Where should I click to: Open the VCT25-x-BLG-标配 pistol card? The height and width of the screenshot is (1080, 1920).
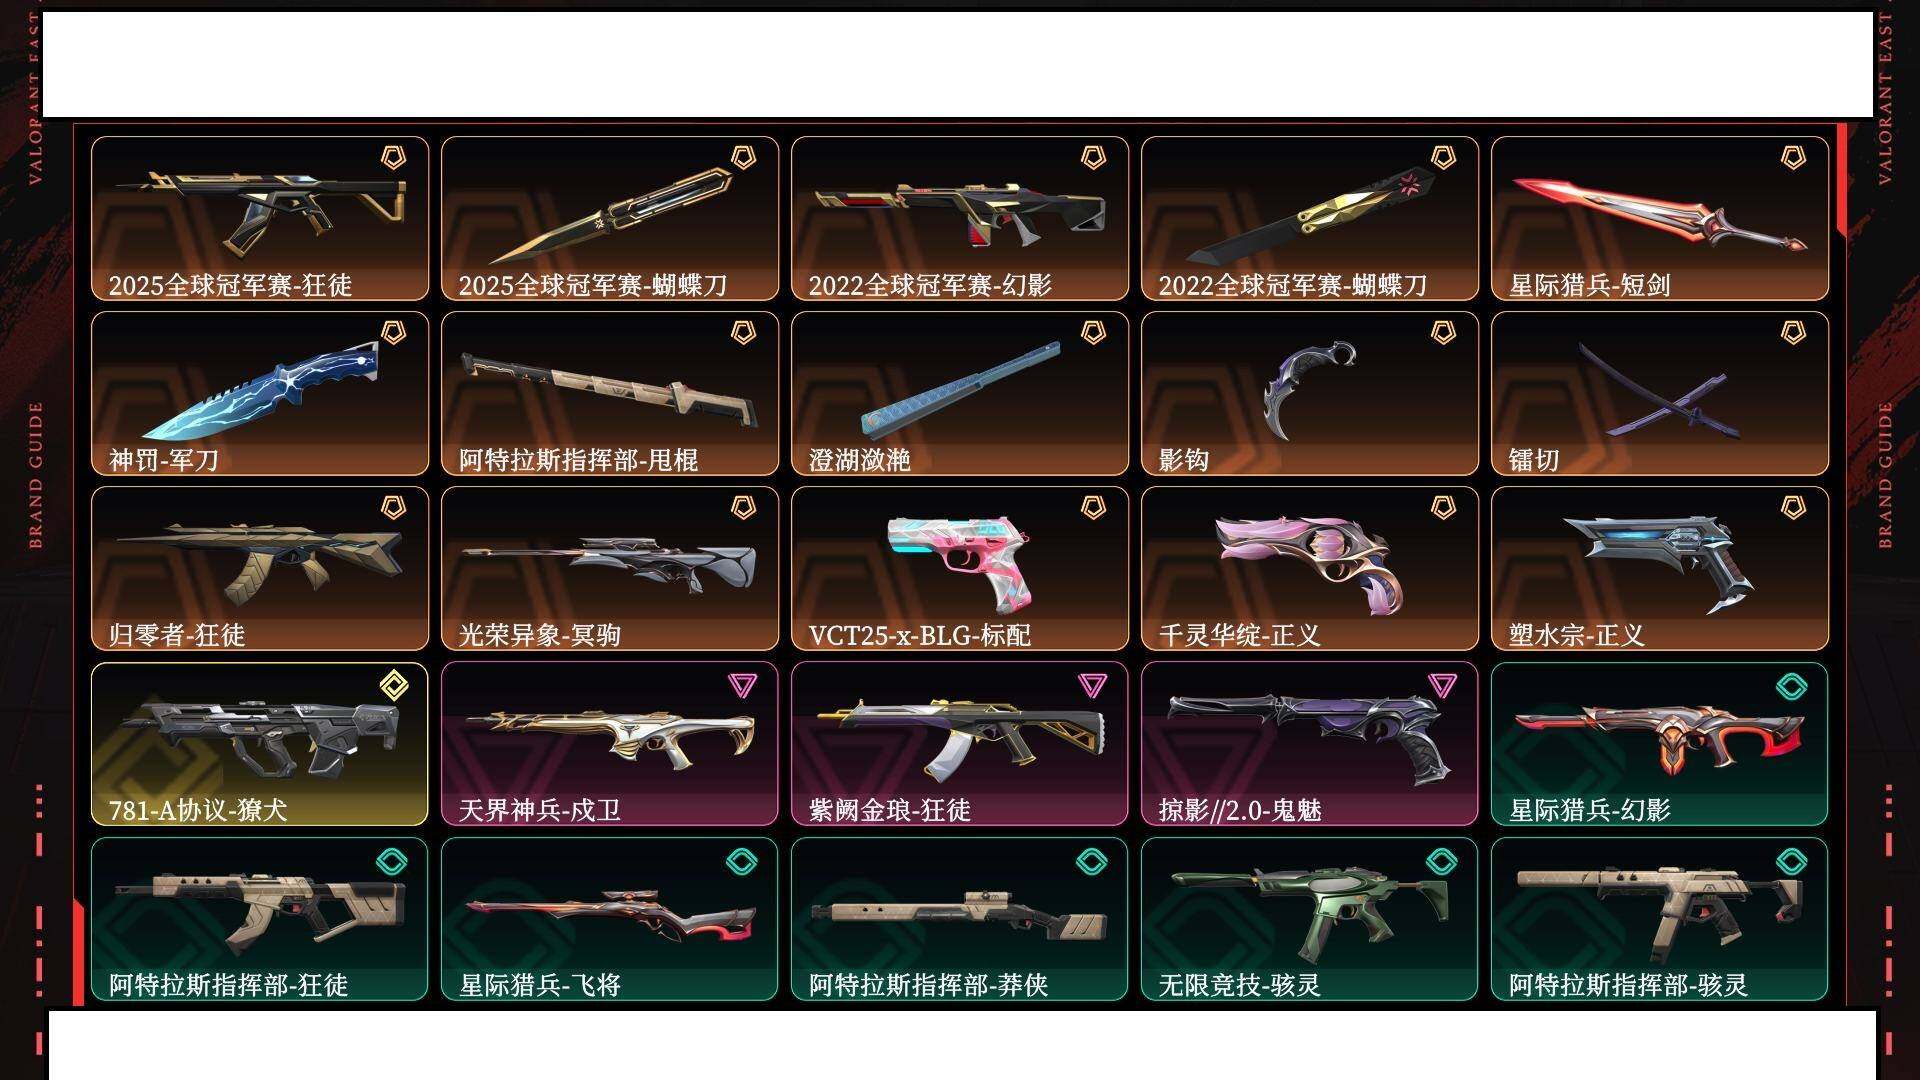click(960, 568)
